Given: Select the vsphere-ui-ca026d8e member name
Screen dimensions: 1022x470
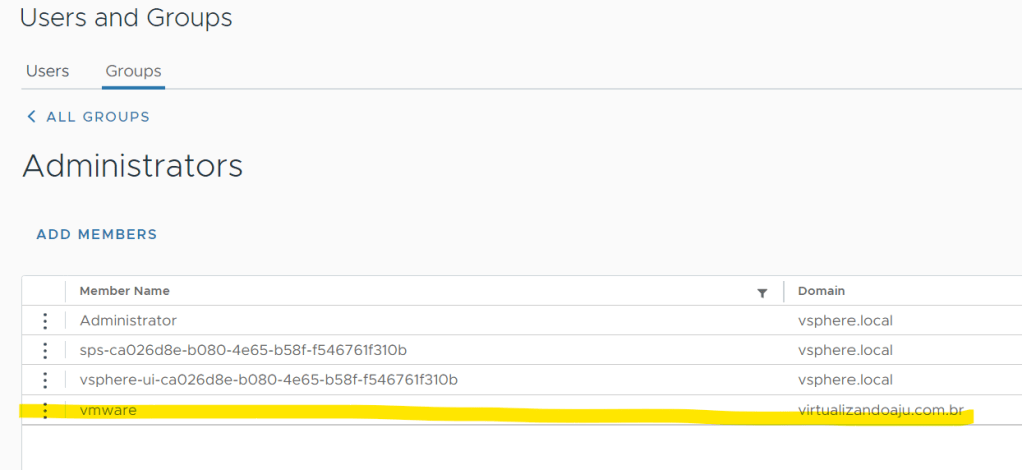Looking at the screenshot, I should coord(268,380).
